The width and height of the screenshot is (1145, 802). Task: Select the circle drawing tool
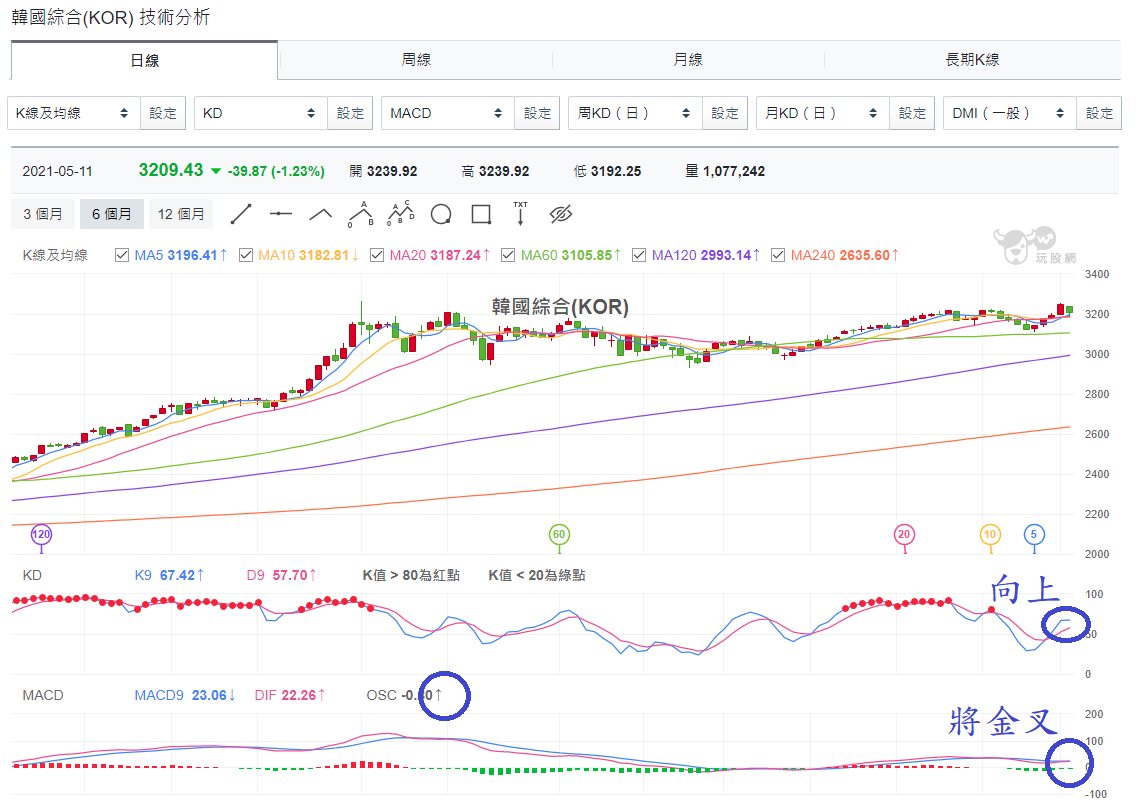(x=441, y=214)
